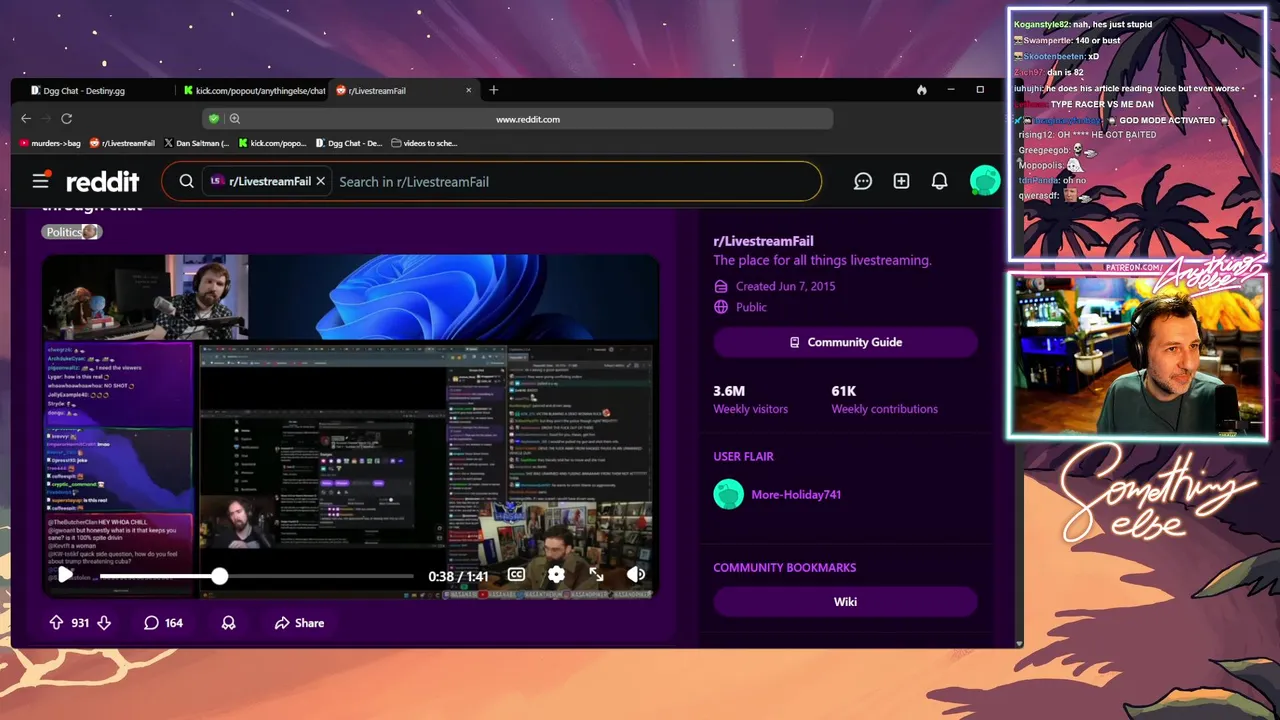The height and width of the screenshot is (720, 1280).
Task: Downvote the post
Action: click(x=104, y=622)
